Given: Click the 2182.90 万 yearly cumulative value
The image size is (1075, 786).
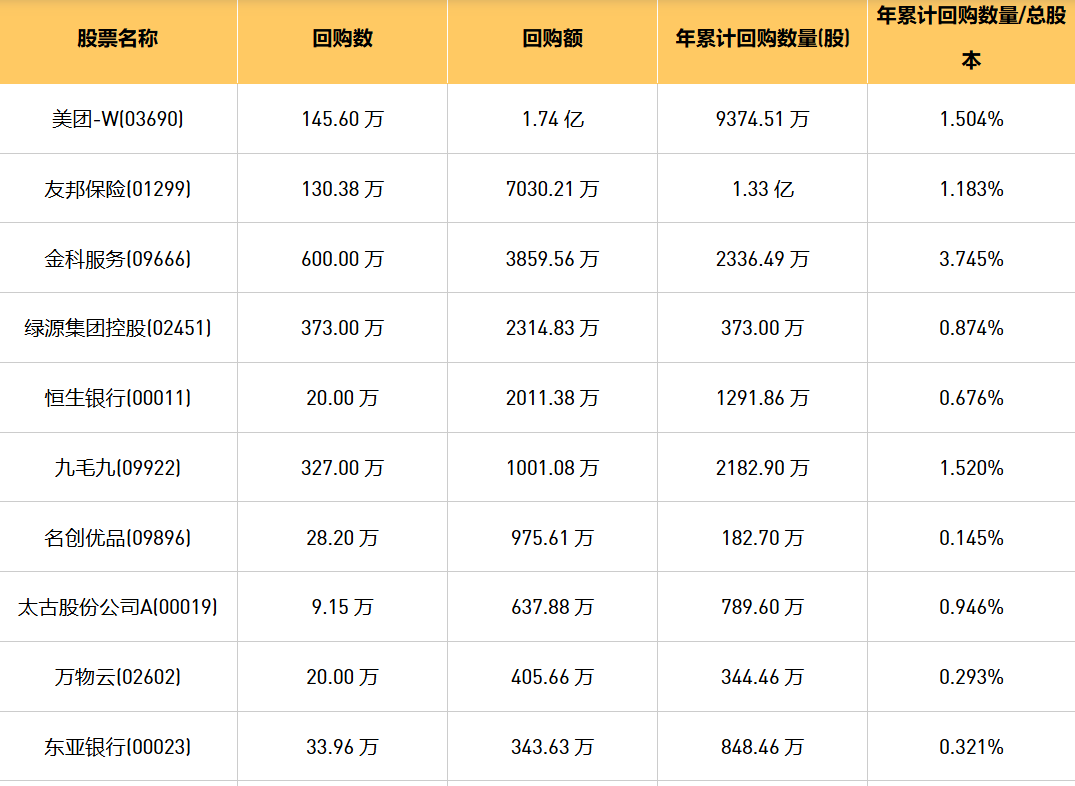Looking at the screenshot, I should pos(762,468).
